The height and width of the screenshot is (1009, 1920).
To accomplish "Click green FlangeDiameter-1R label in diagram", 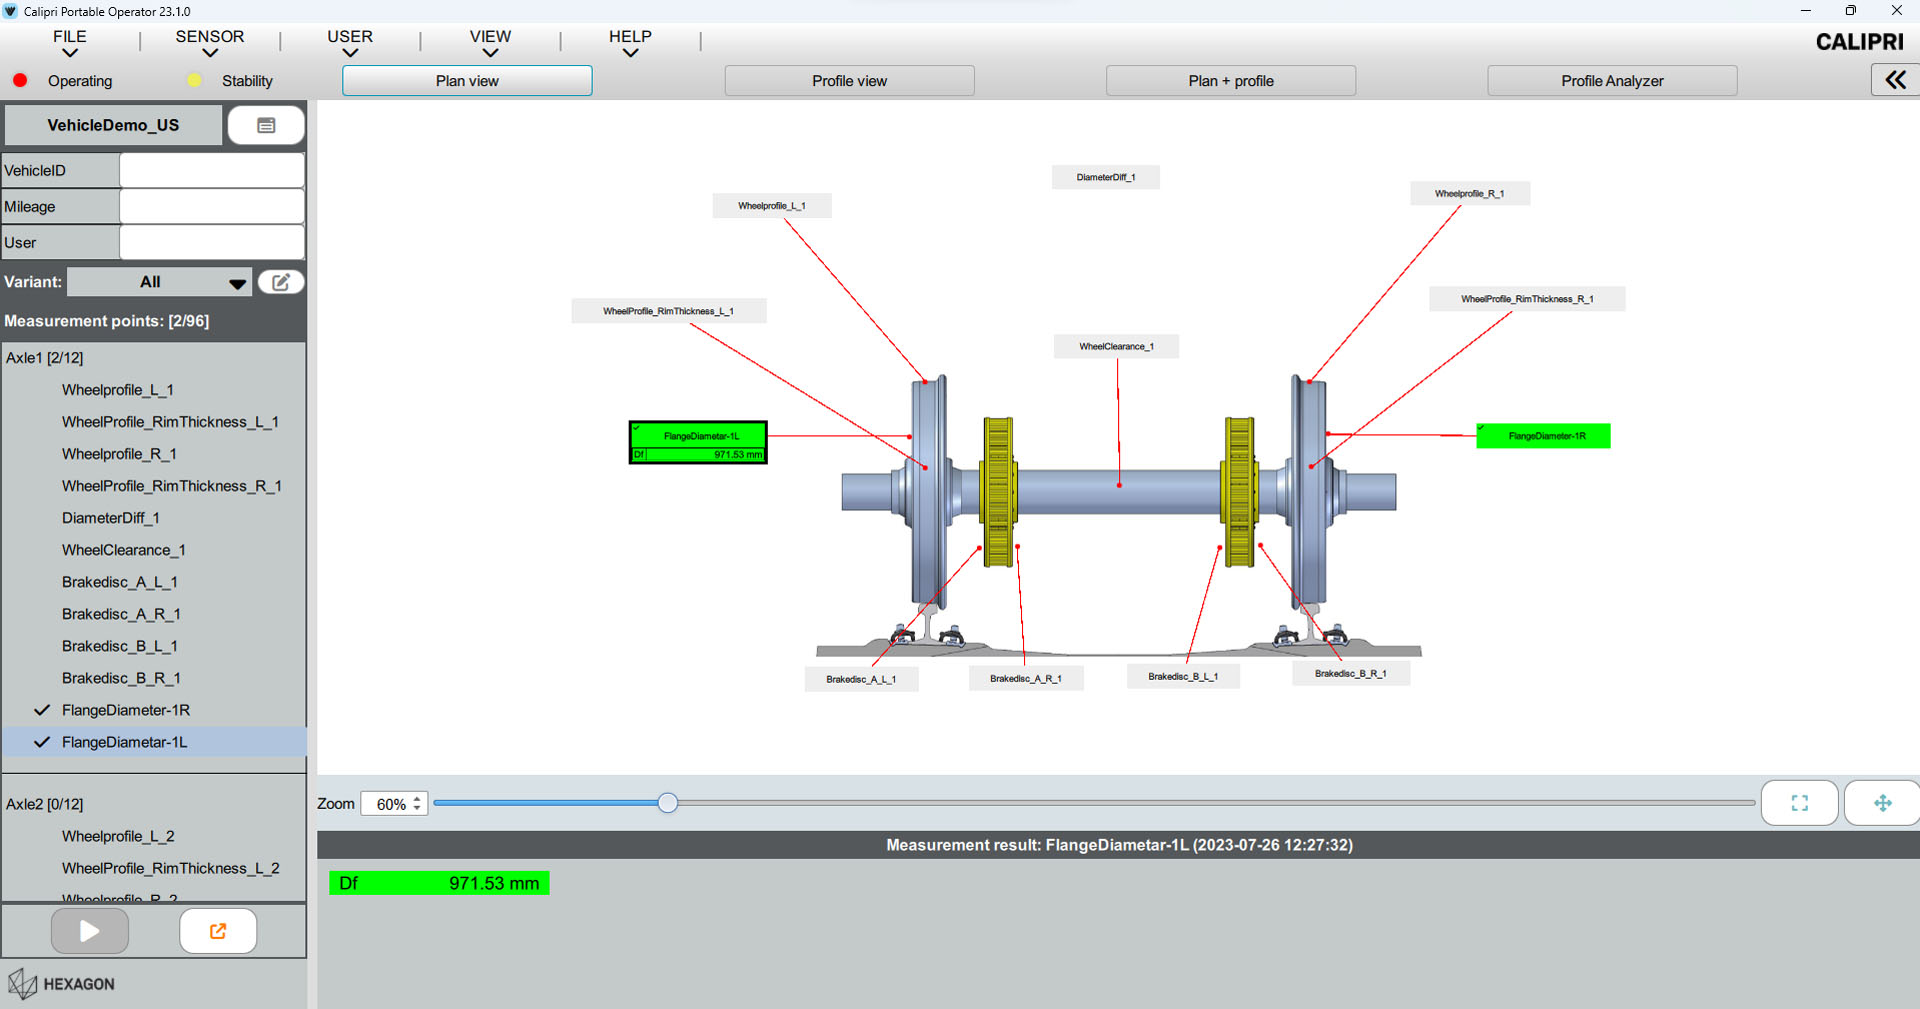I will (1543, 436).
